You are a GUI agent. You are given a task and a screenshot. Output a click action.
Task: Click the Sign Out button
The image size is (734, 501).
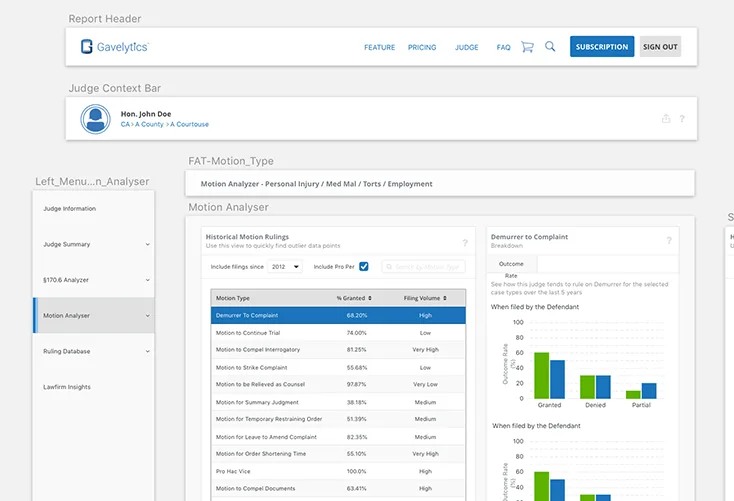(x=660, y=47)
